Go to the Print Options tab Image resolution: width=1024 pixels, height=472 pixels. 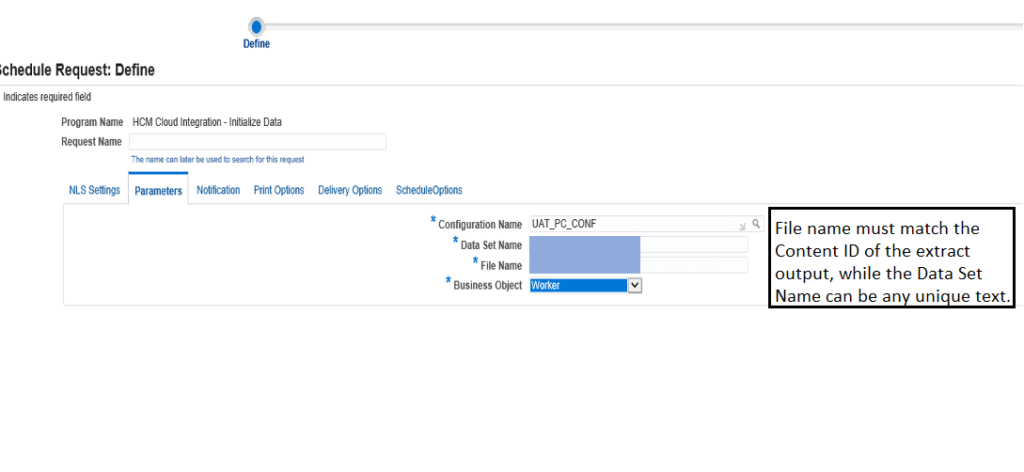point(279,190)
